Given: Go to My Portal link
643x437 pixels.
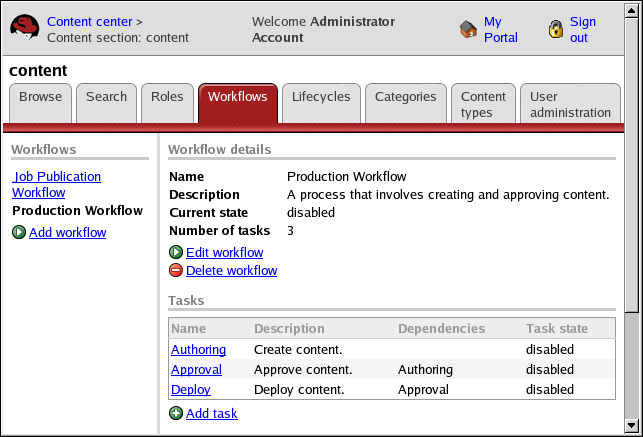Looking at the screenshot, I should click(501, 29).
